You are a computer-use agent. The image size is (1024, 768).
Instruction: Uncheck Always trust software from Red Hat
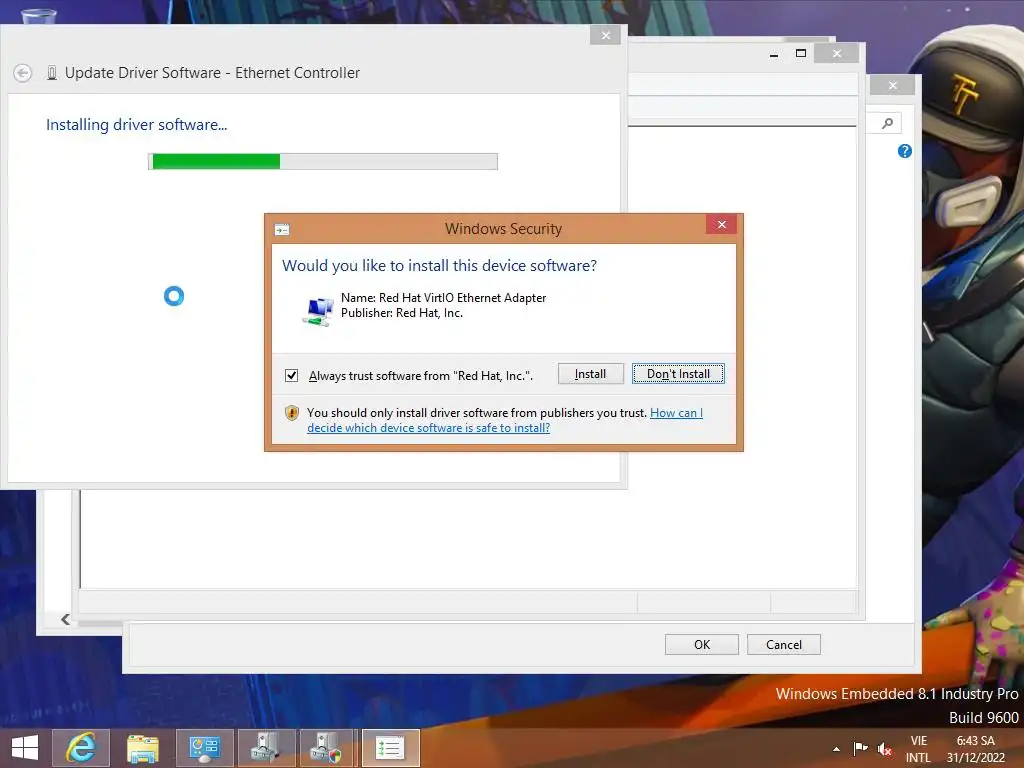[x=291, y=376]
